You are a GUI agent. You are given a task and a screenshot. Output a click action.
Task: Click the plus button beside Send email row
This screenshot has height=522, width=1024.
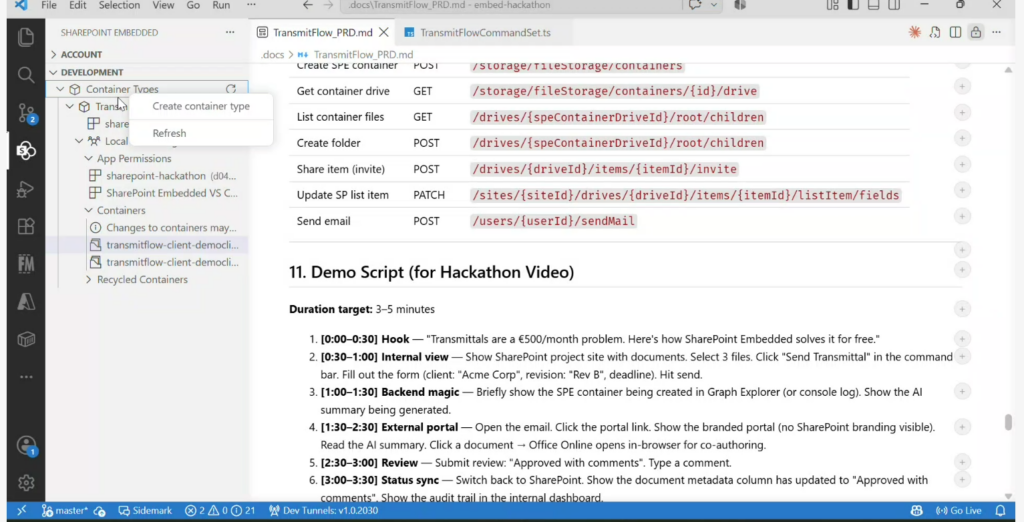point(962,216)
